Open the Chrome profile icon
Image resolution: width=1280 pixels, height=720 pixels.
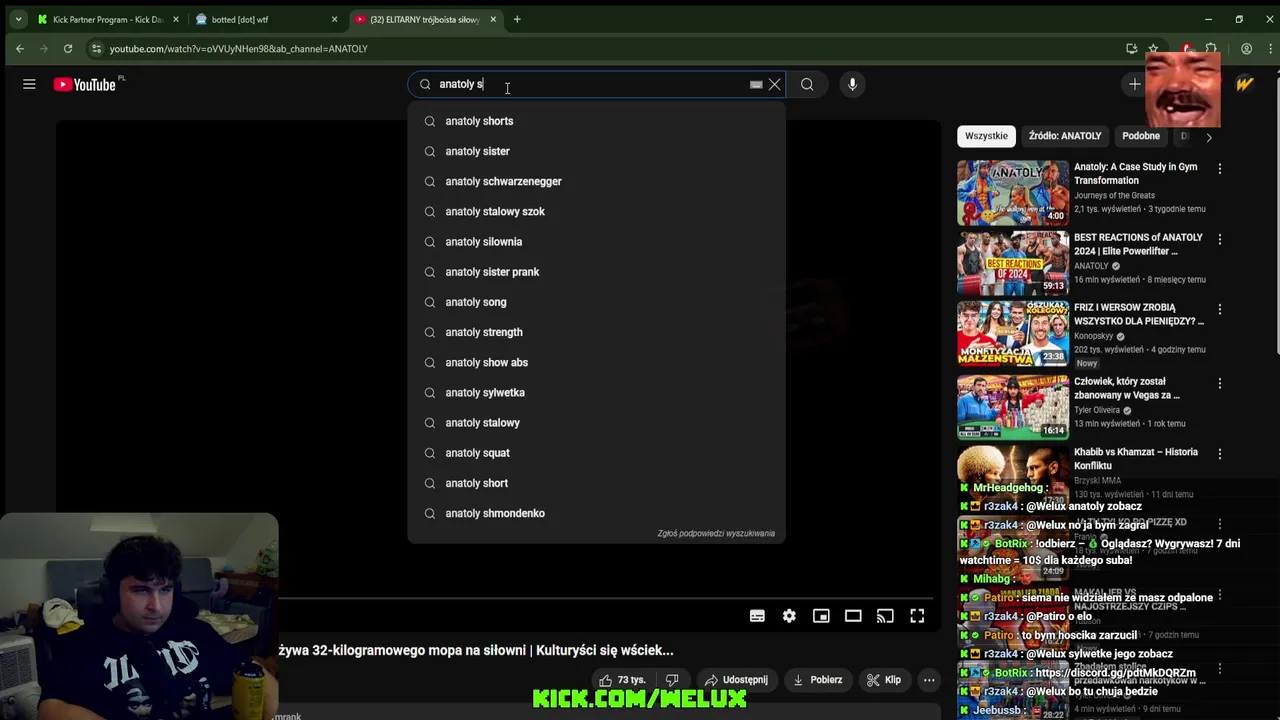coord(1246,49)
